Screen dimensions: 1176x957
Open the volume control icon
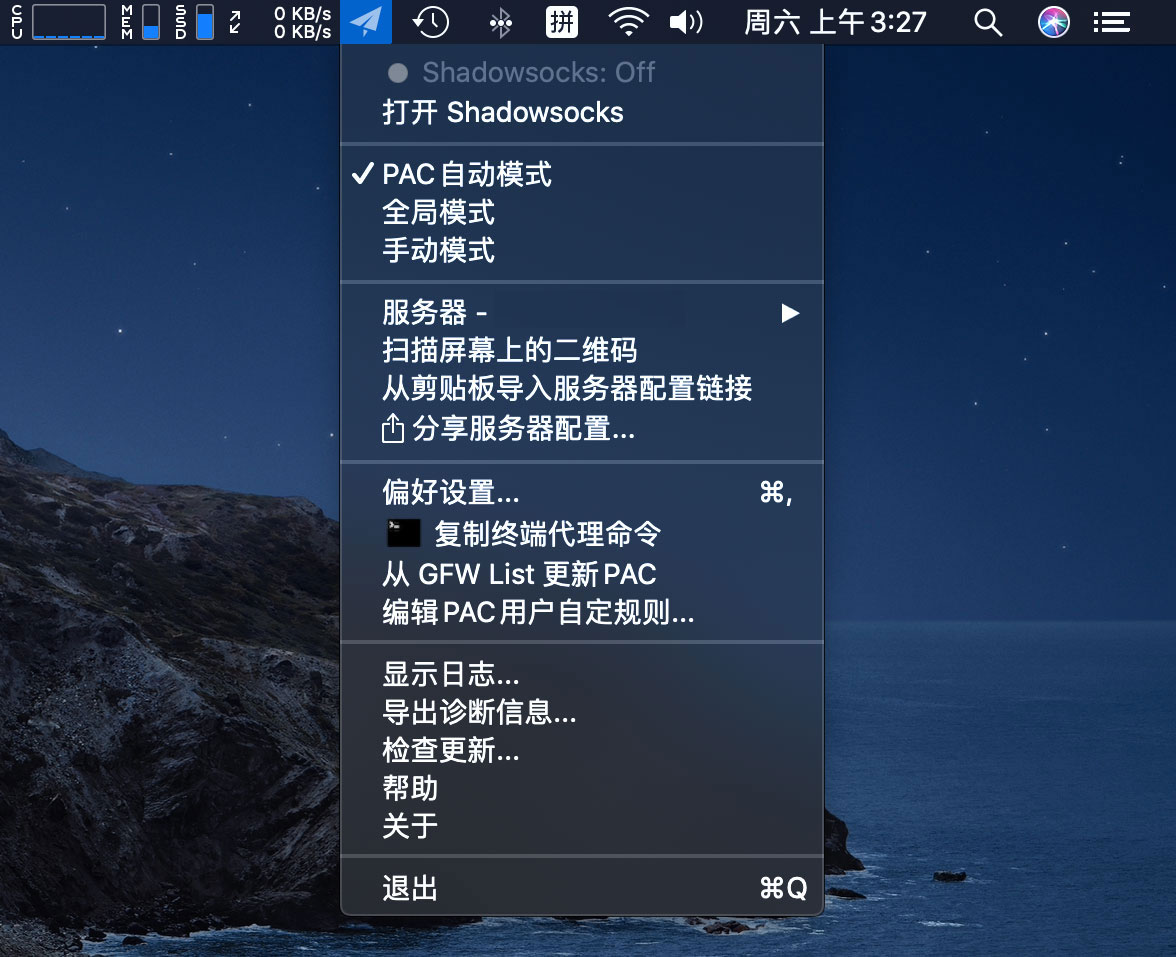pos(686,22)
